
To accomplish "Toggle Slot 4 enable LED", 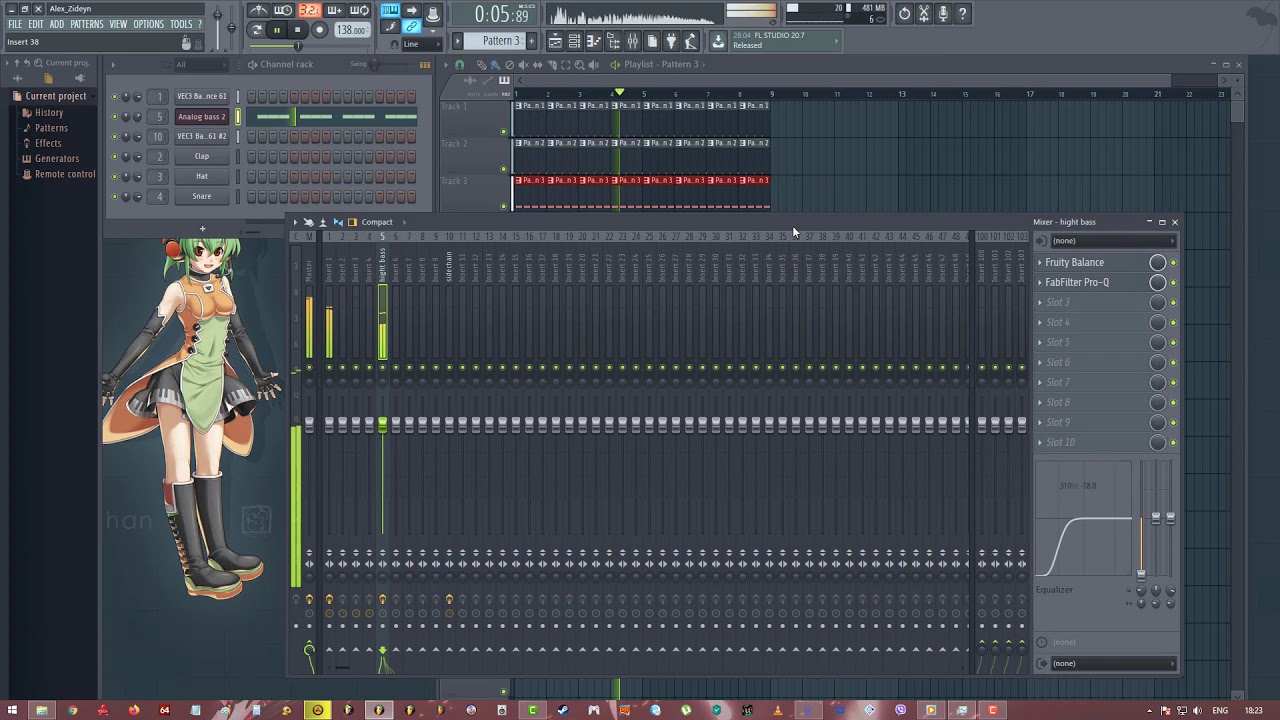I will coord(1173,323).
